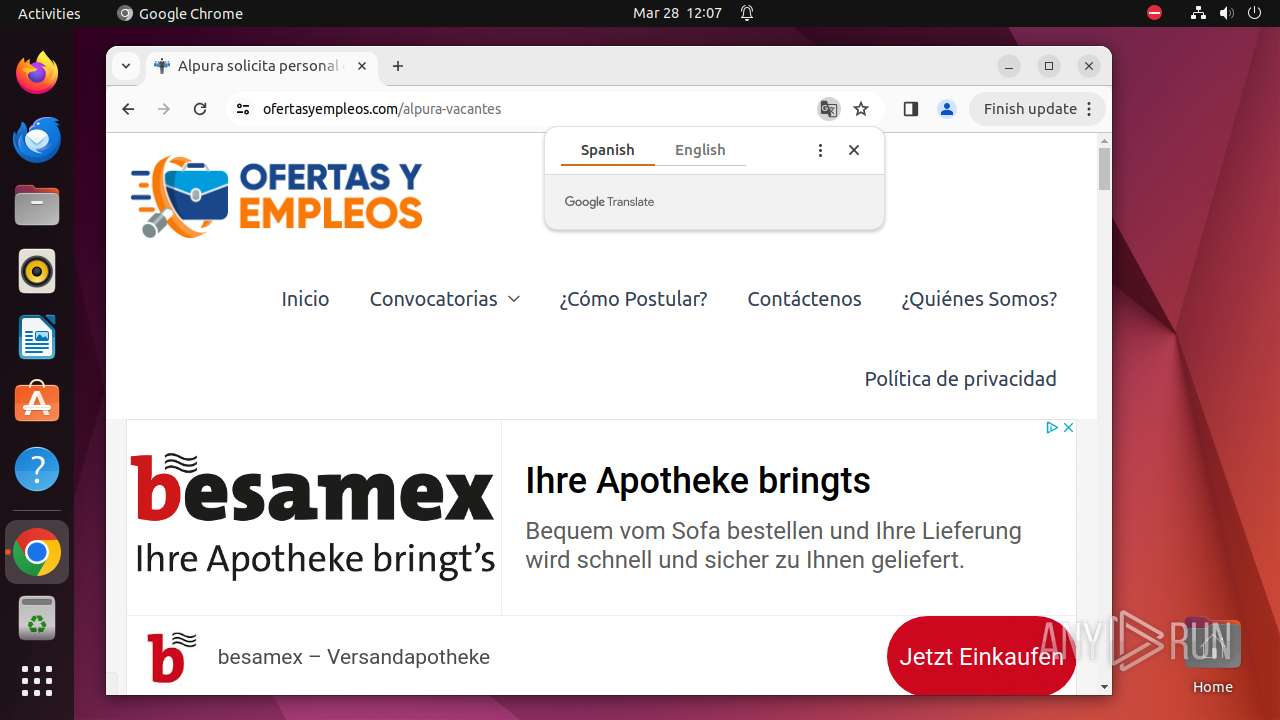Launch Firefox from the dock

pyautogui.click(x=37, y=73)
